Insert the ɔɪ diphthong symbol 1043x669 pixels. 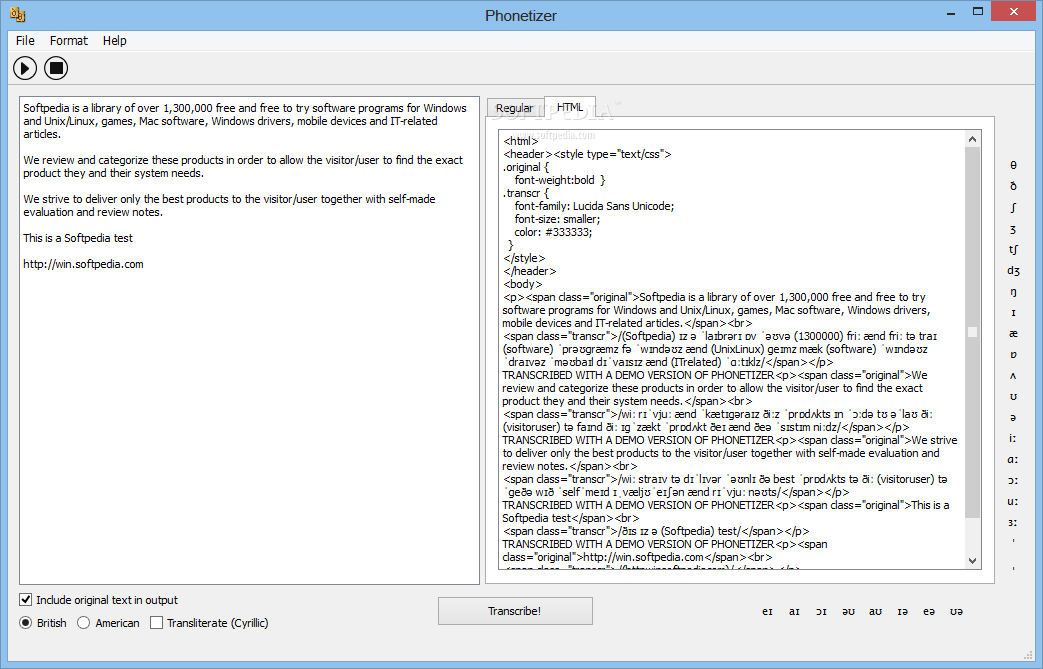point(821,612)
